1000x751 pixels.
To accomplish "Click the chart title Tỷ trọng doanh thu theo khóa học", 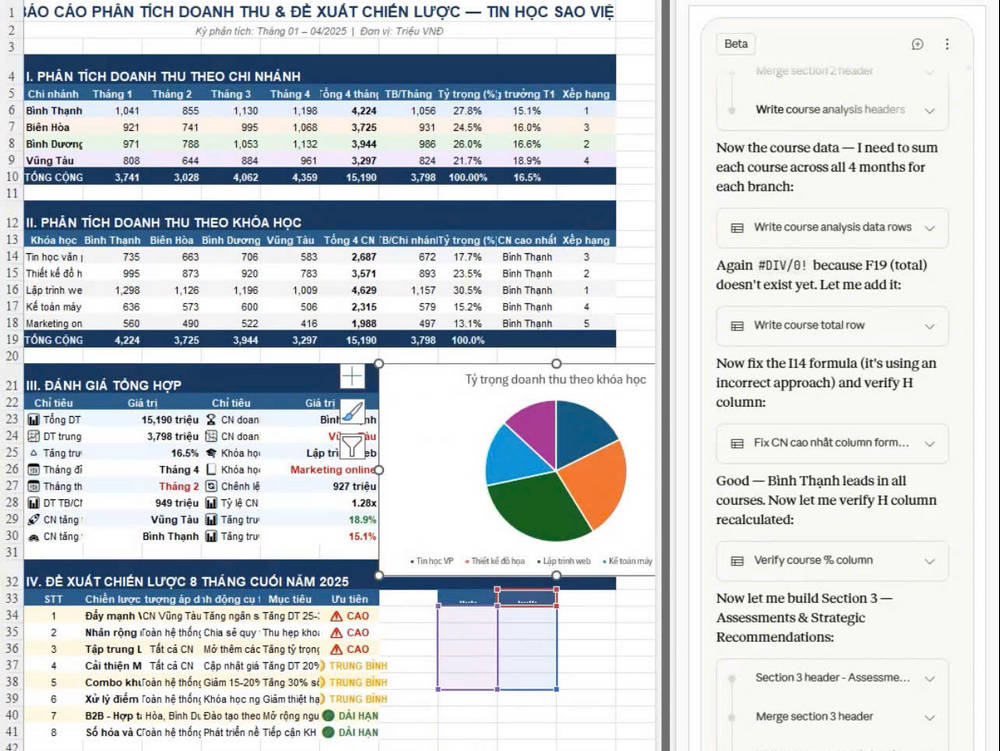I will 555,379.
